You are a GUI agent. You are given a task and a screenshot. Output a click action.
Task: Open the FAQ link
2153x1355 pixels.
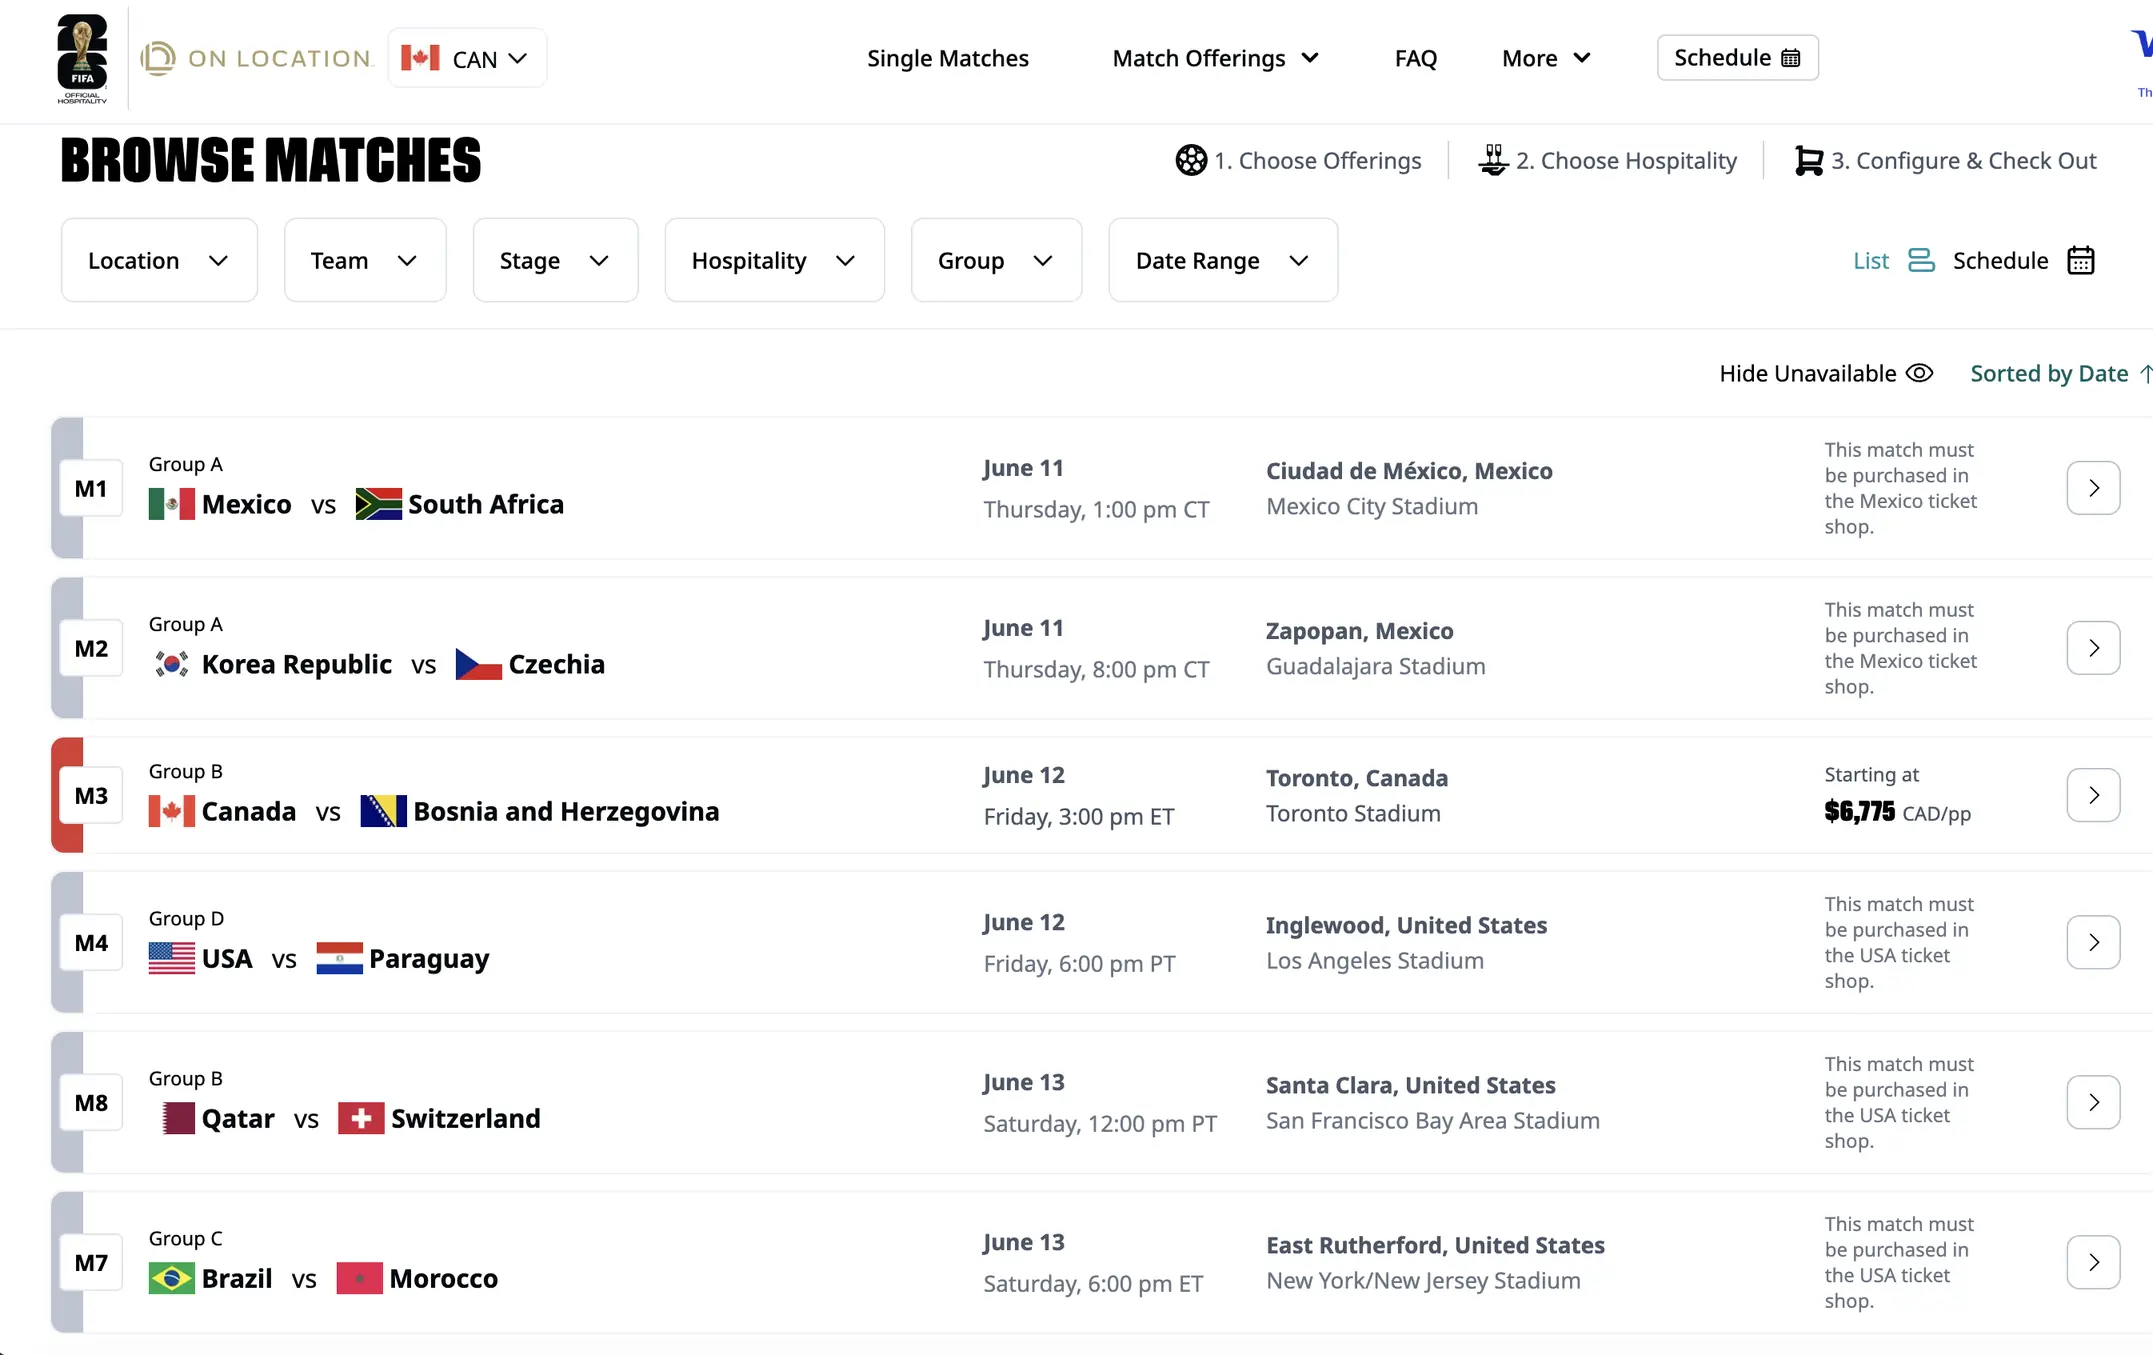coord(1415,58)
